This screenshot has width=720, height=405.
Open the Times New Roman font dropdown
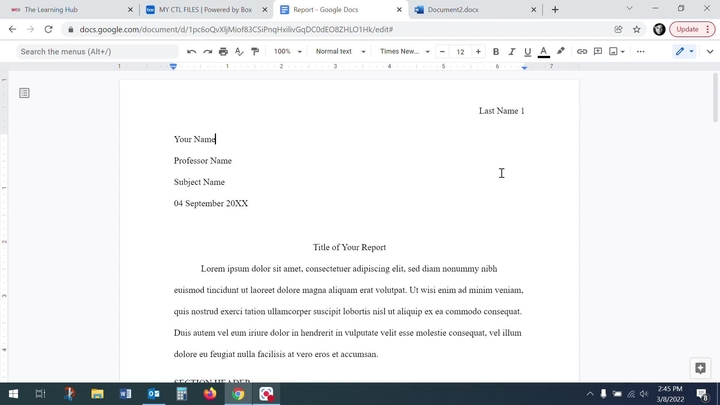pos(404,51)
